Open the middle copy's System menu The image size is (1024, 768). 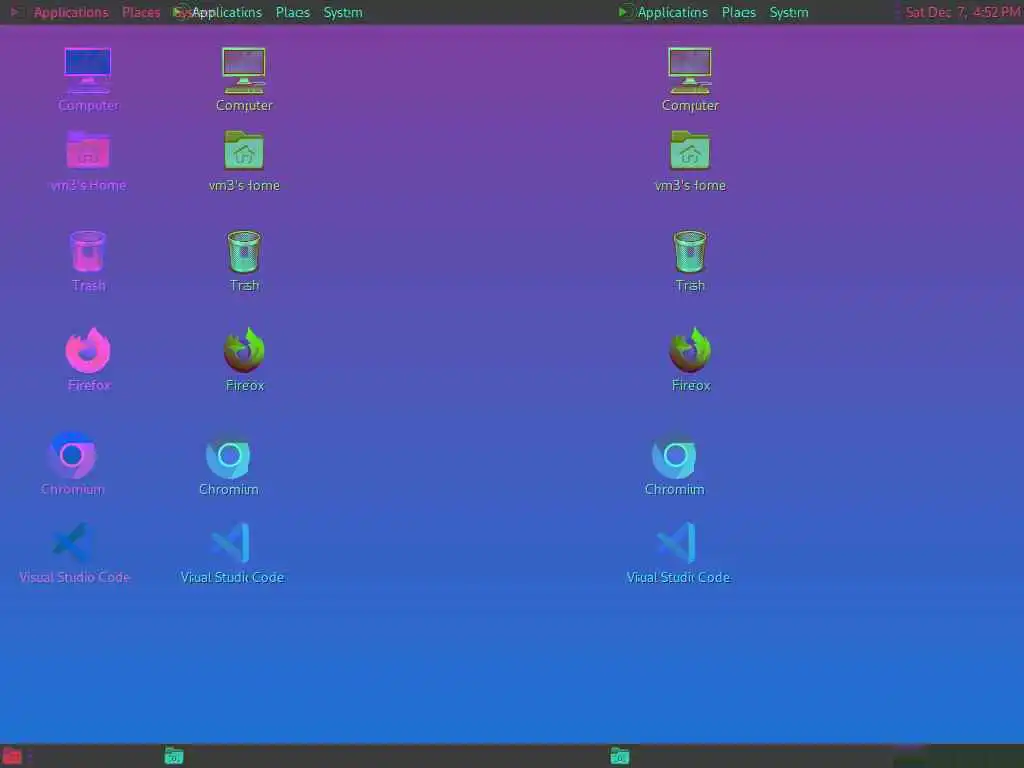coord(343,12)
